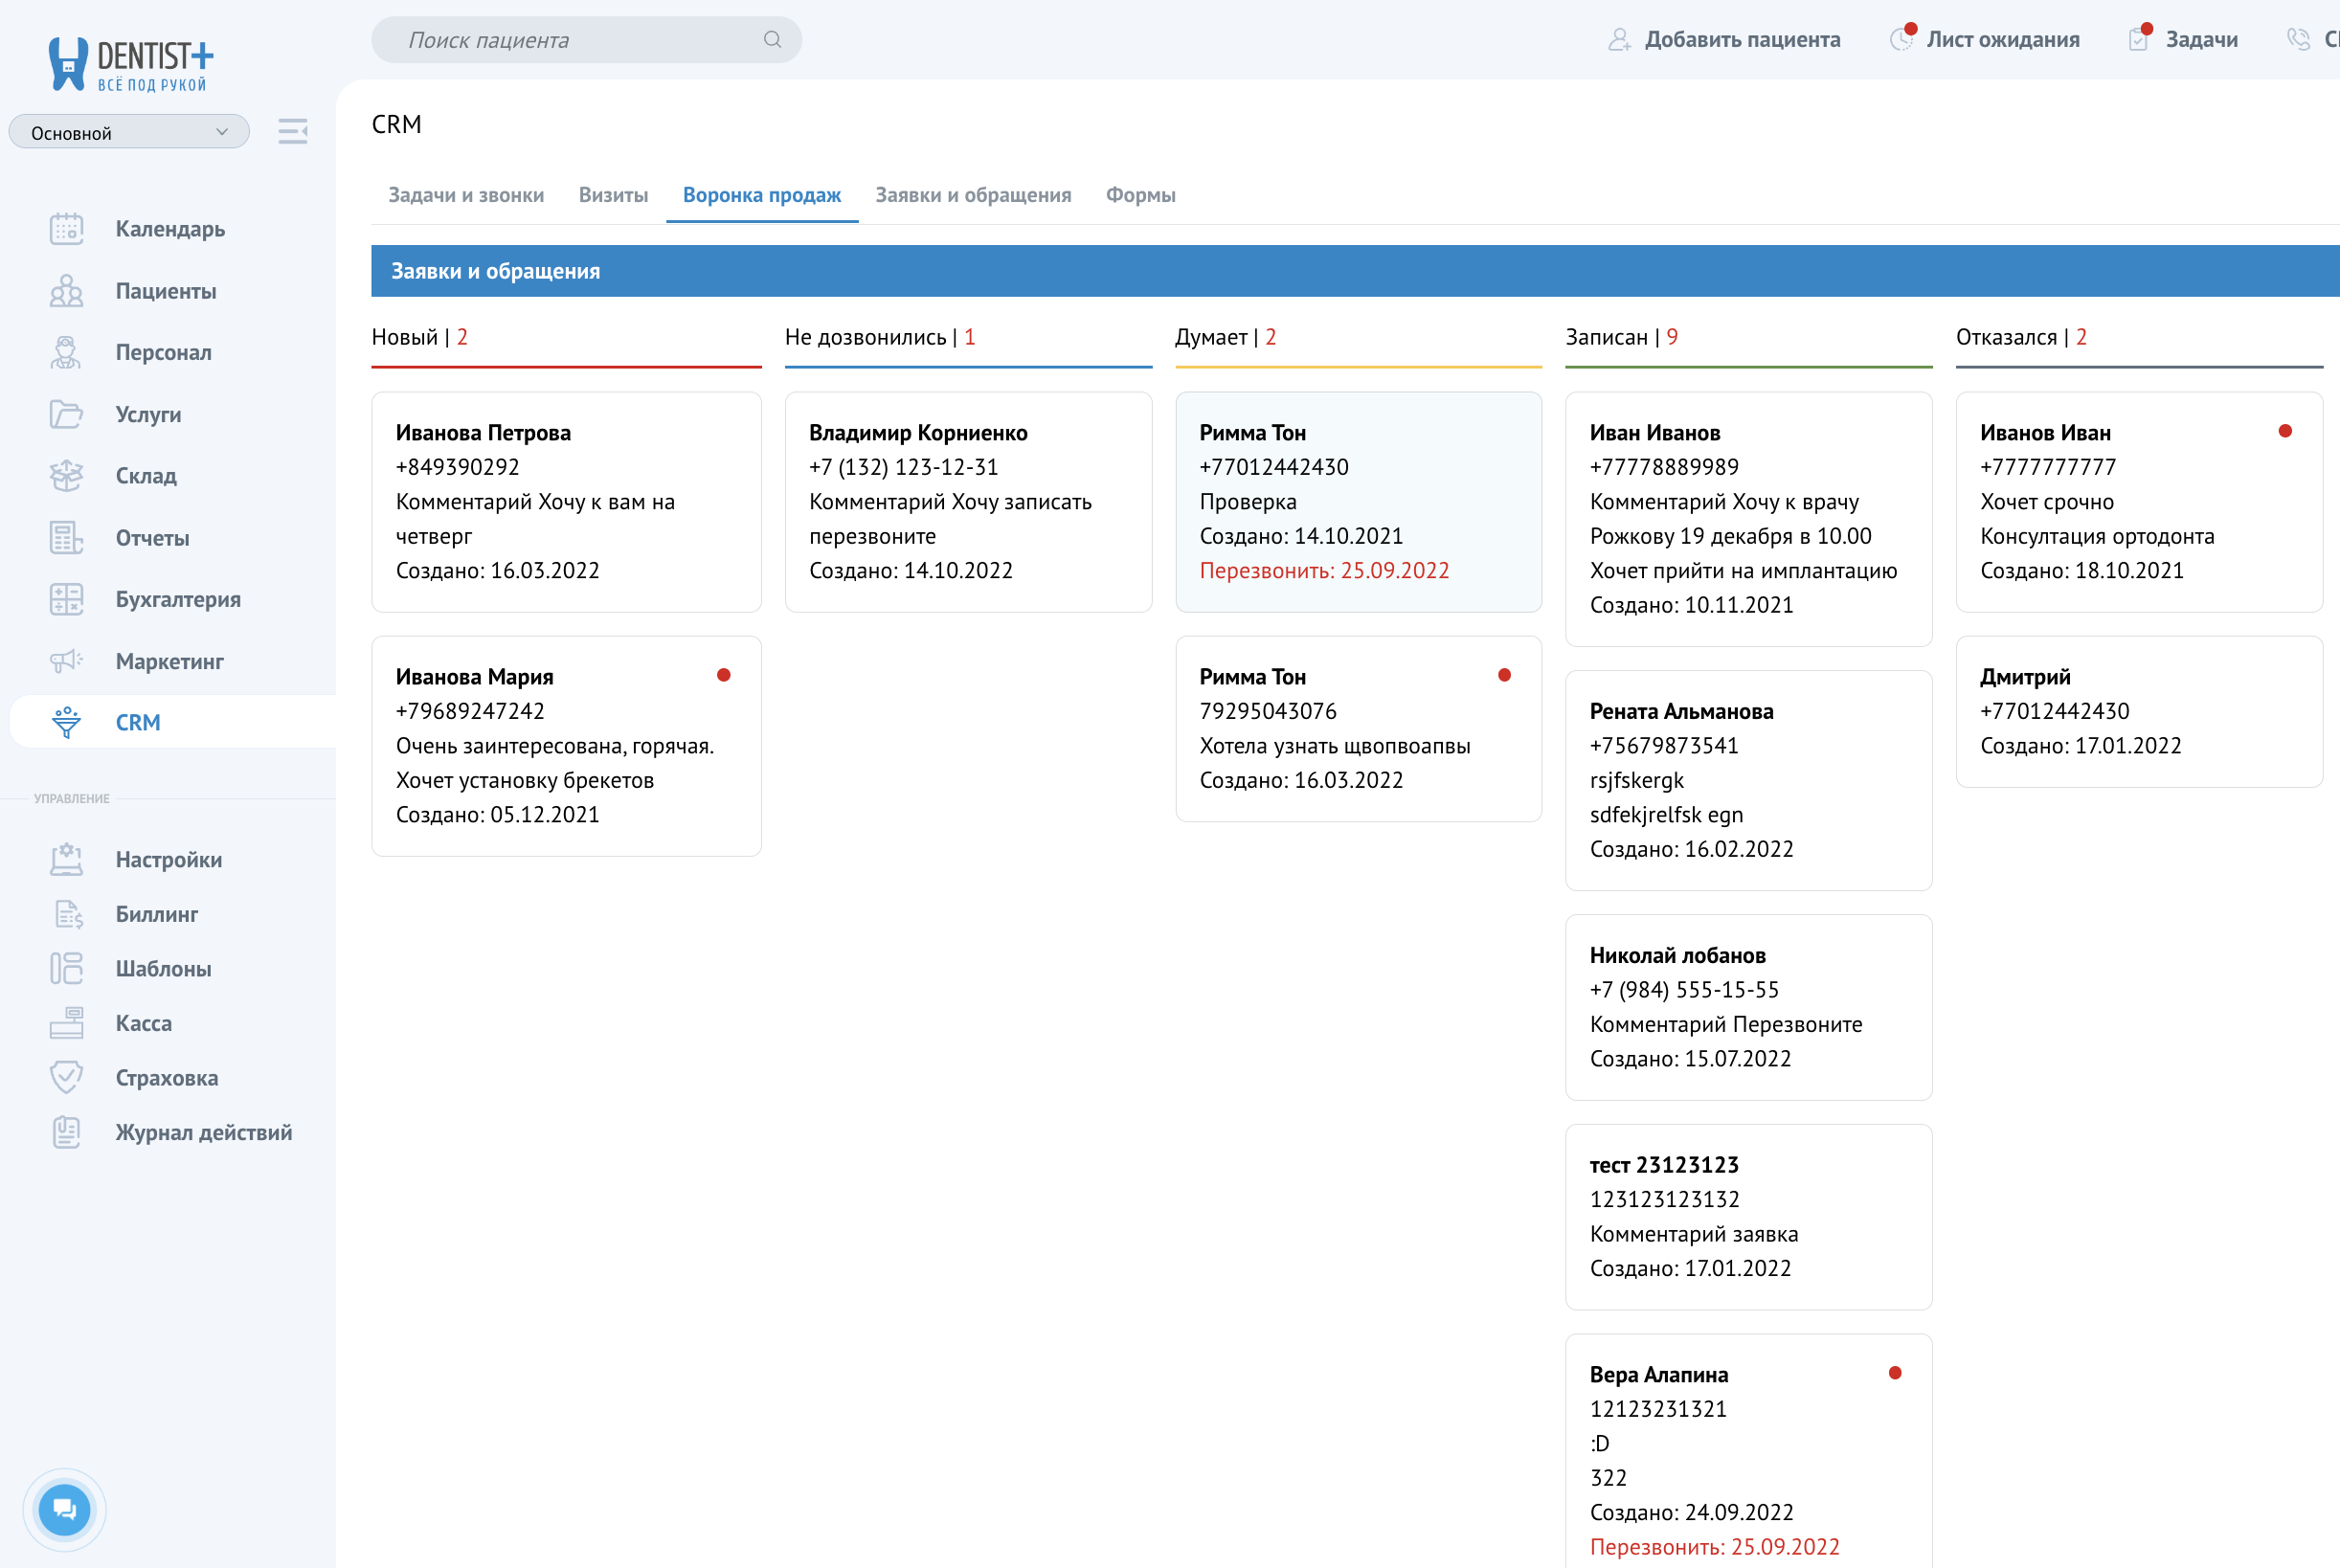Click red dot on Иванов Иван card

point(2285,431)
